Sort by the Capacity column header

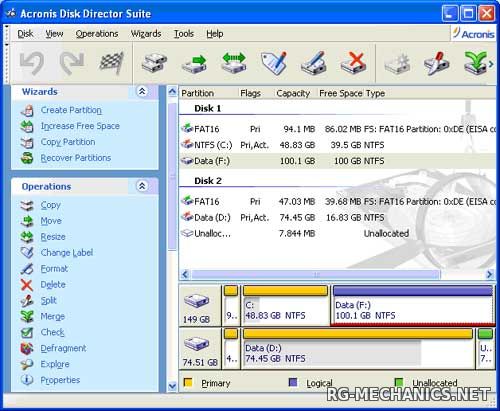coord(293,93)
